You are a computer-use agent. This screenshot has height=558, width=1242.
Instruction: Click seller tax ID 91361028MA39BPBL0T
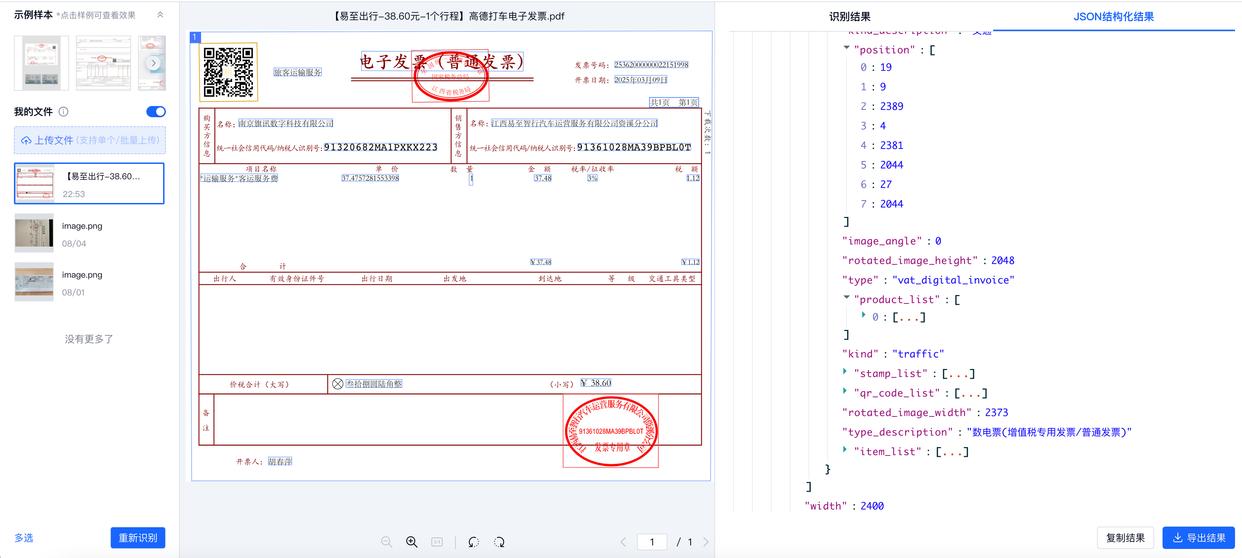[x=634, y=147]
